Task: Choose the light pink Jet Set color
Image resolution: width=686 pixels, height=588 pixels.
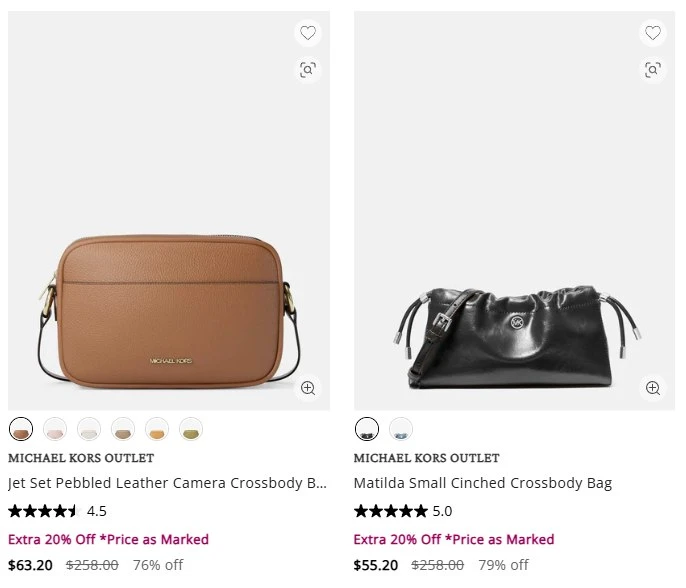Action: point(55,429)
